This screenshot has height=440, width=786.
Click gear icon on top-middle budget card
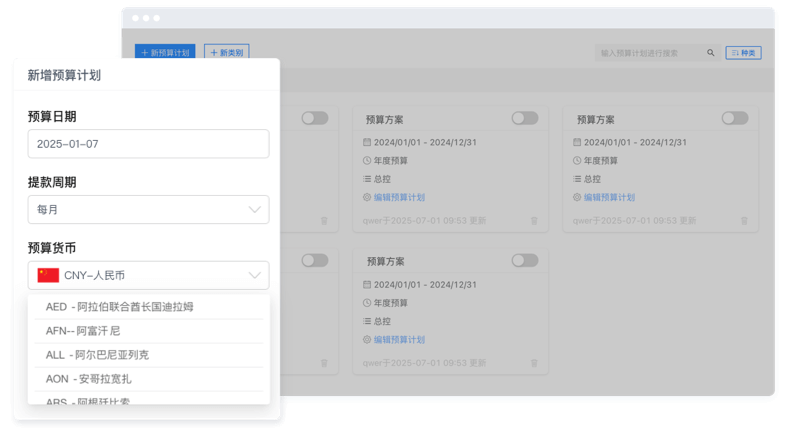coord(367,197)
